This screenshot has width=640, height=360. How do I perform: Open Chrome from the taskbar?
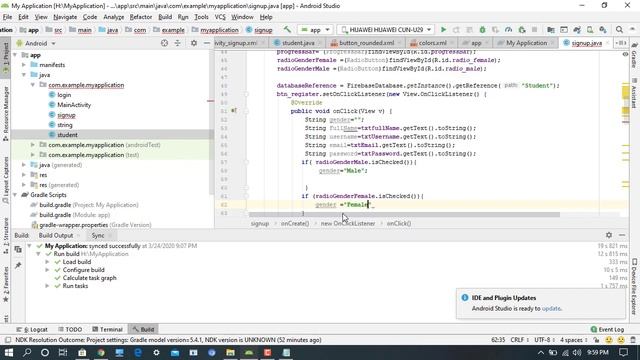(x=100, y=352)
